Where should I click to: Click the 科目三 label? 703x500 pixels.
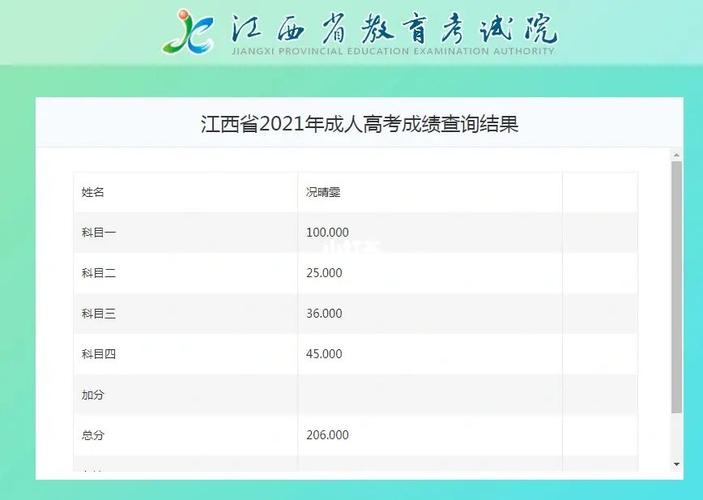click(99, 313)
